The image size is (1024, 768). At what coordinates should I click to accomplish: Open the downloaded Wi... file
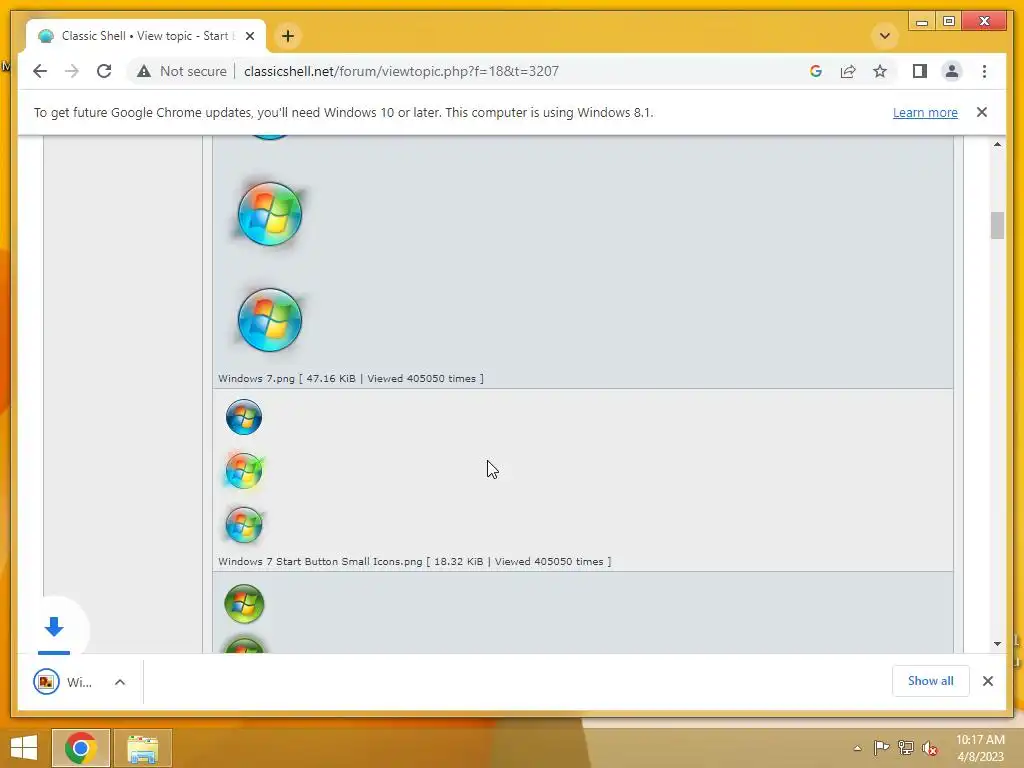(63, 682)
